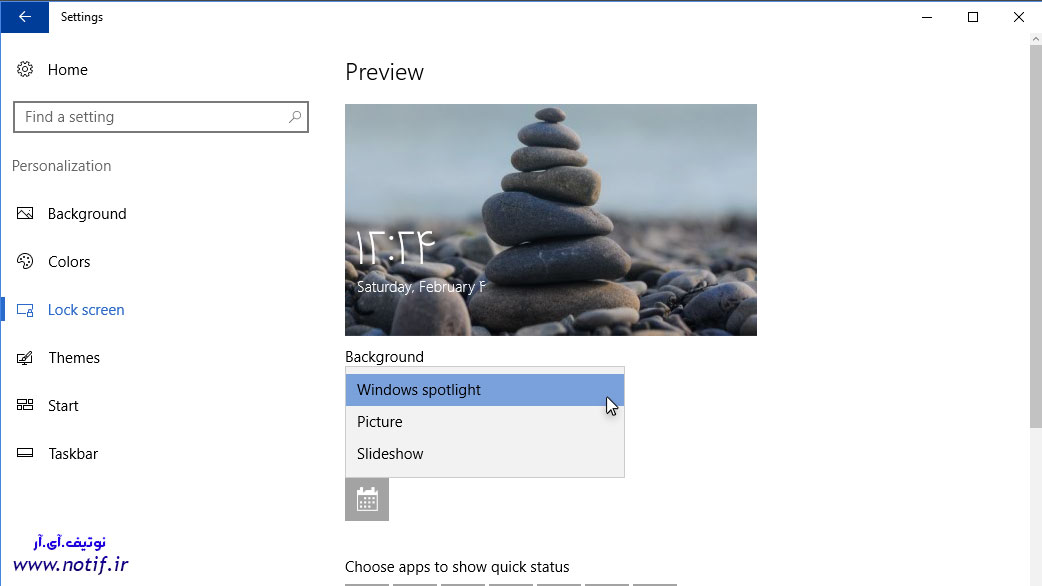Click the back arrow in Settings title bar
This screenshot has height=586, width=1042.
(24, 17)
